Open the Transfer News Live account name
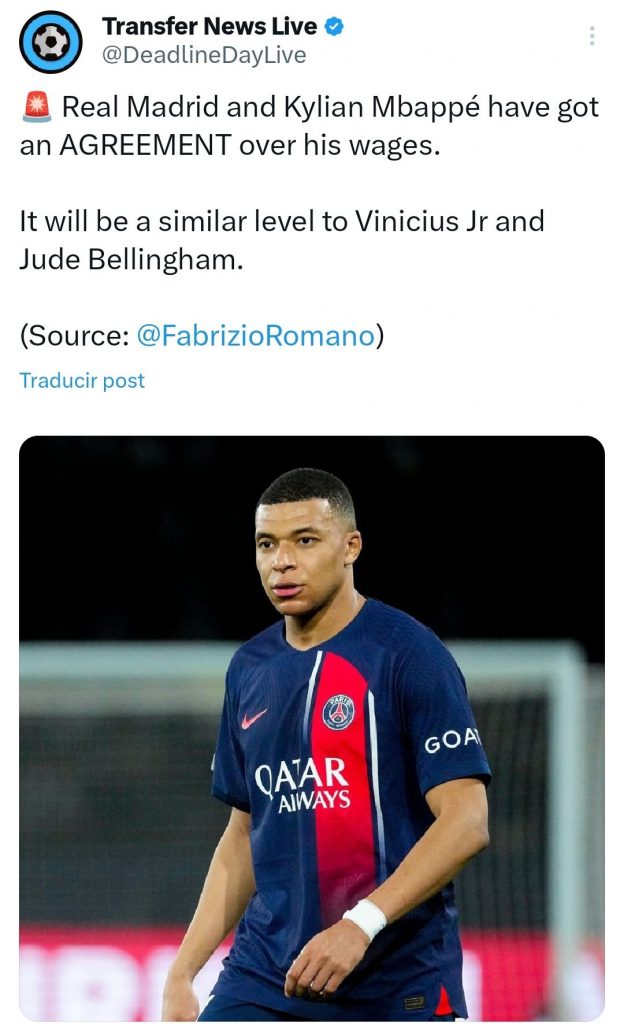Screen dimensions: 624x1024 click(209, 27)
